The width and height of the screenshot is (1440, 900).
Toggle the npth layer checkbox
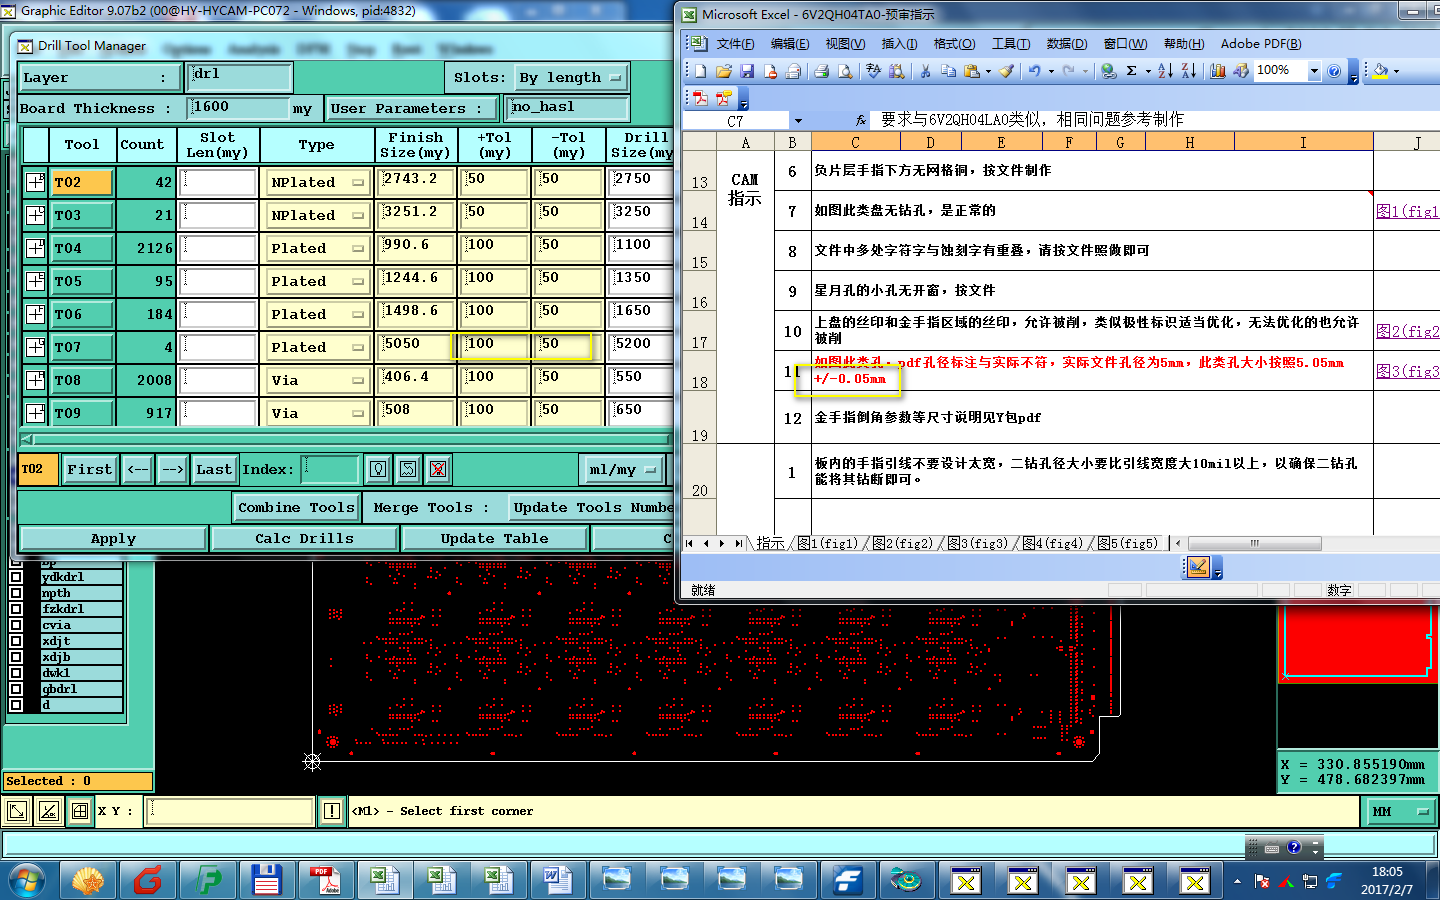15,593
